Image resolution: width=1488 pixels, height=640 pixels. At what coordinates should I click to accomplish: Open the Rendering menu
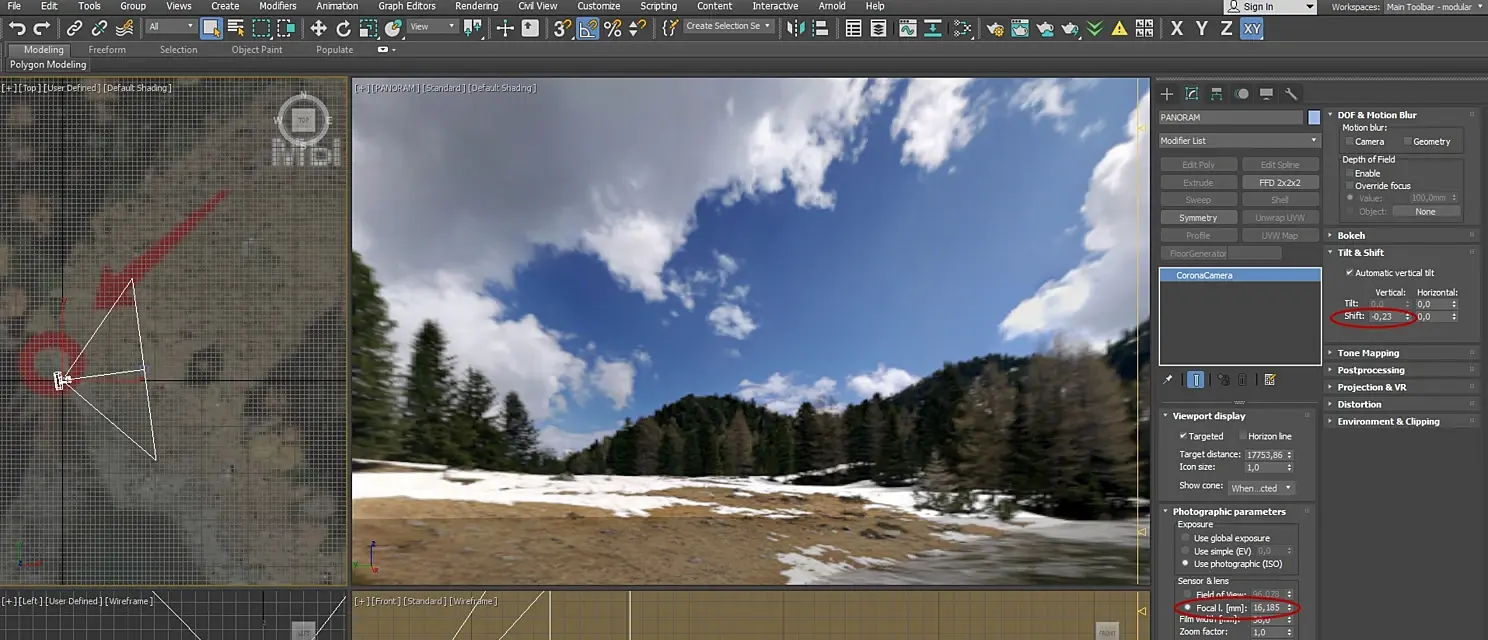477,6
